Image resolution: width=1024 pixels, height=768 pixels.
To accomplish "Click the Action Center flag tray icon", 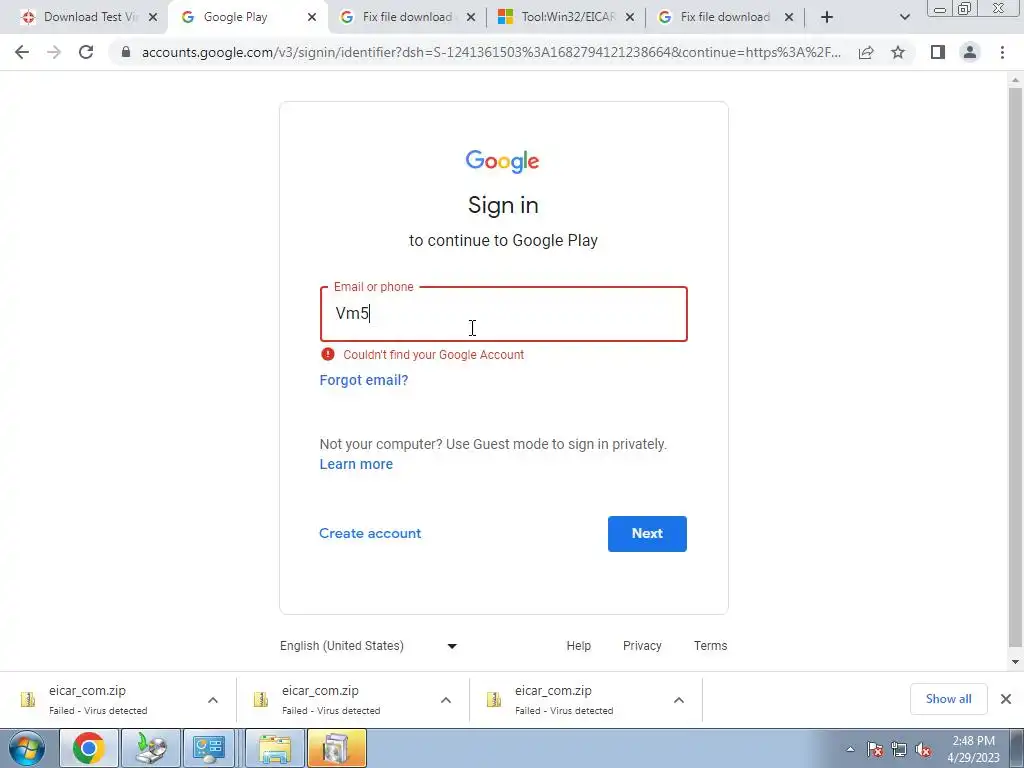I will pyautogui.click(x=876, y=750).
